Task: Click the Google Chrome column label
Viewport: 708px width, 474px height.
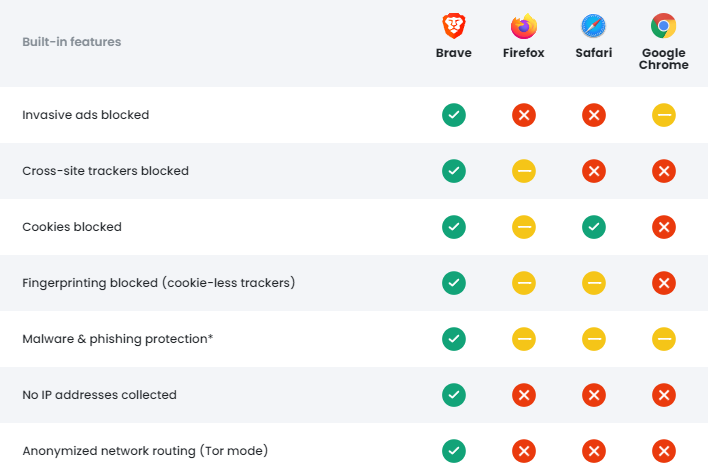Action: 664,59
